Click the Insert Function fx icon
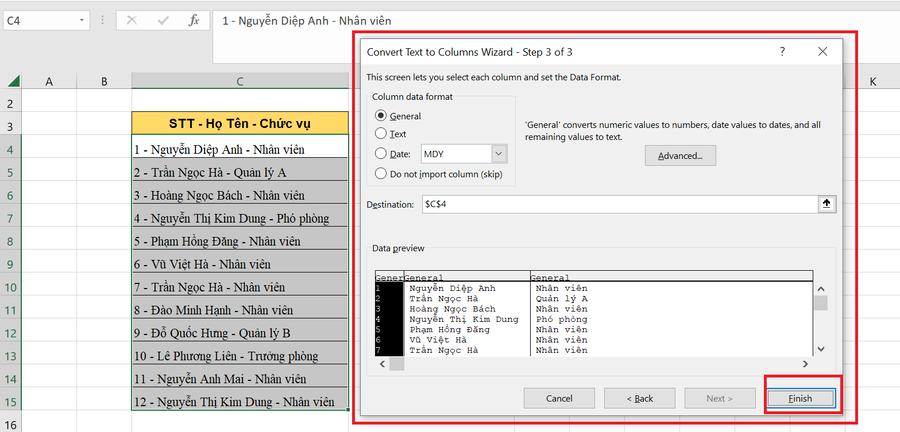The image size is (900, 432). [194, 21]
